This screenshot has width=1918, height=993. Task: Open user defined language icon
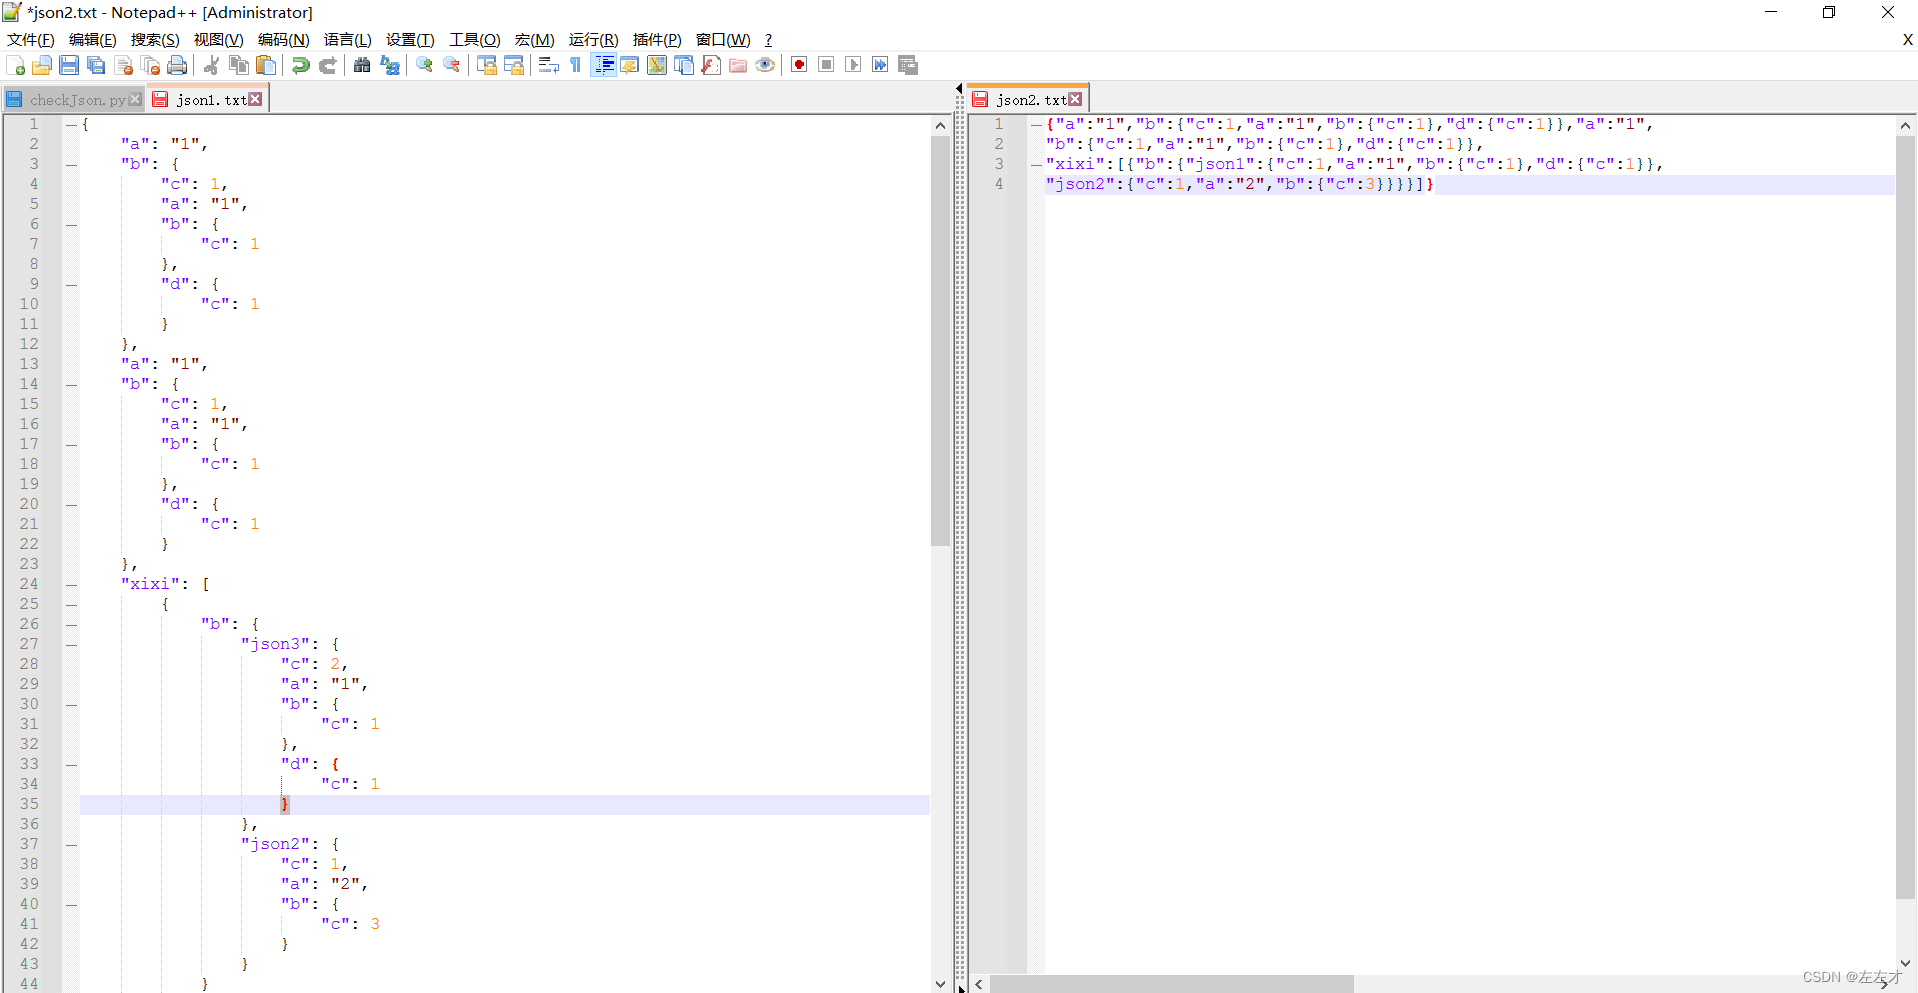630,65
